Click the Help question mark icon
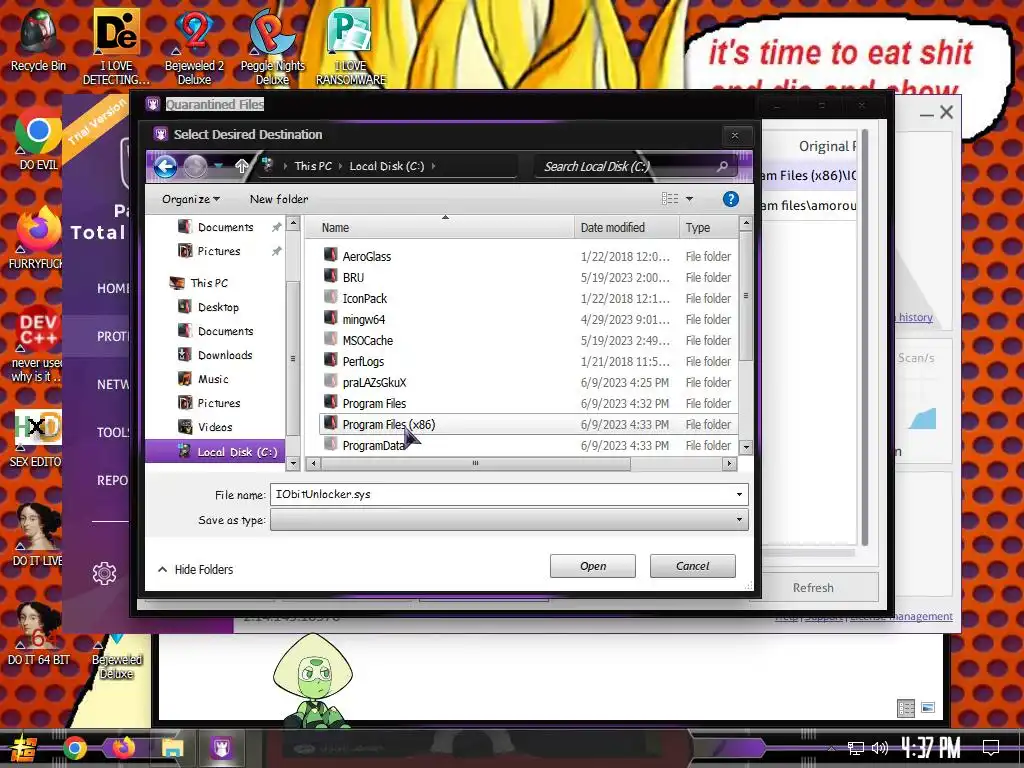The width and height of the screenshot is (1024, 768). [731, 199]
